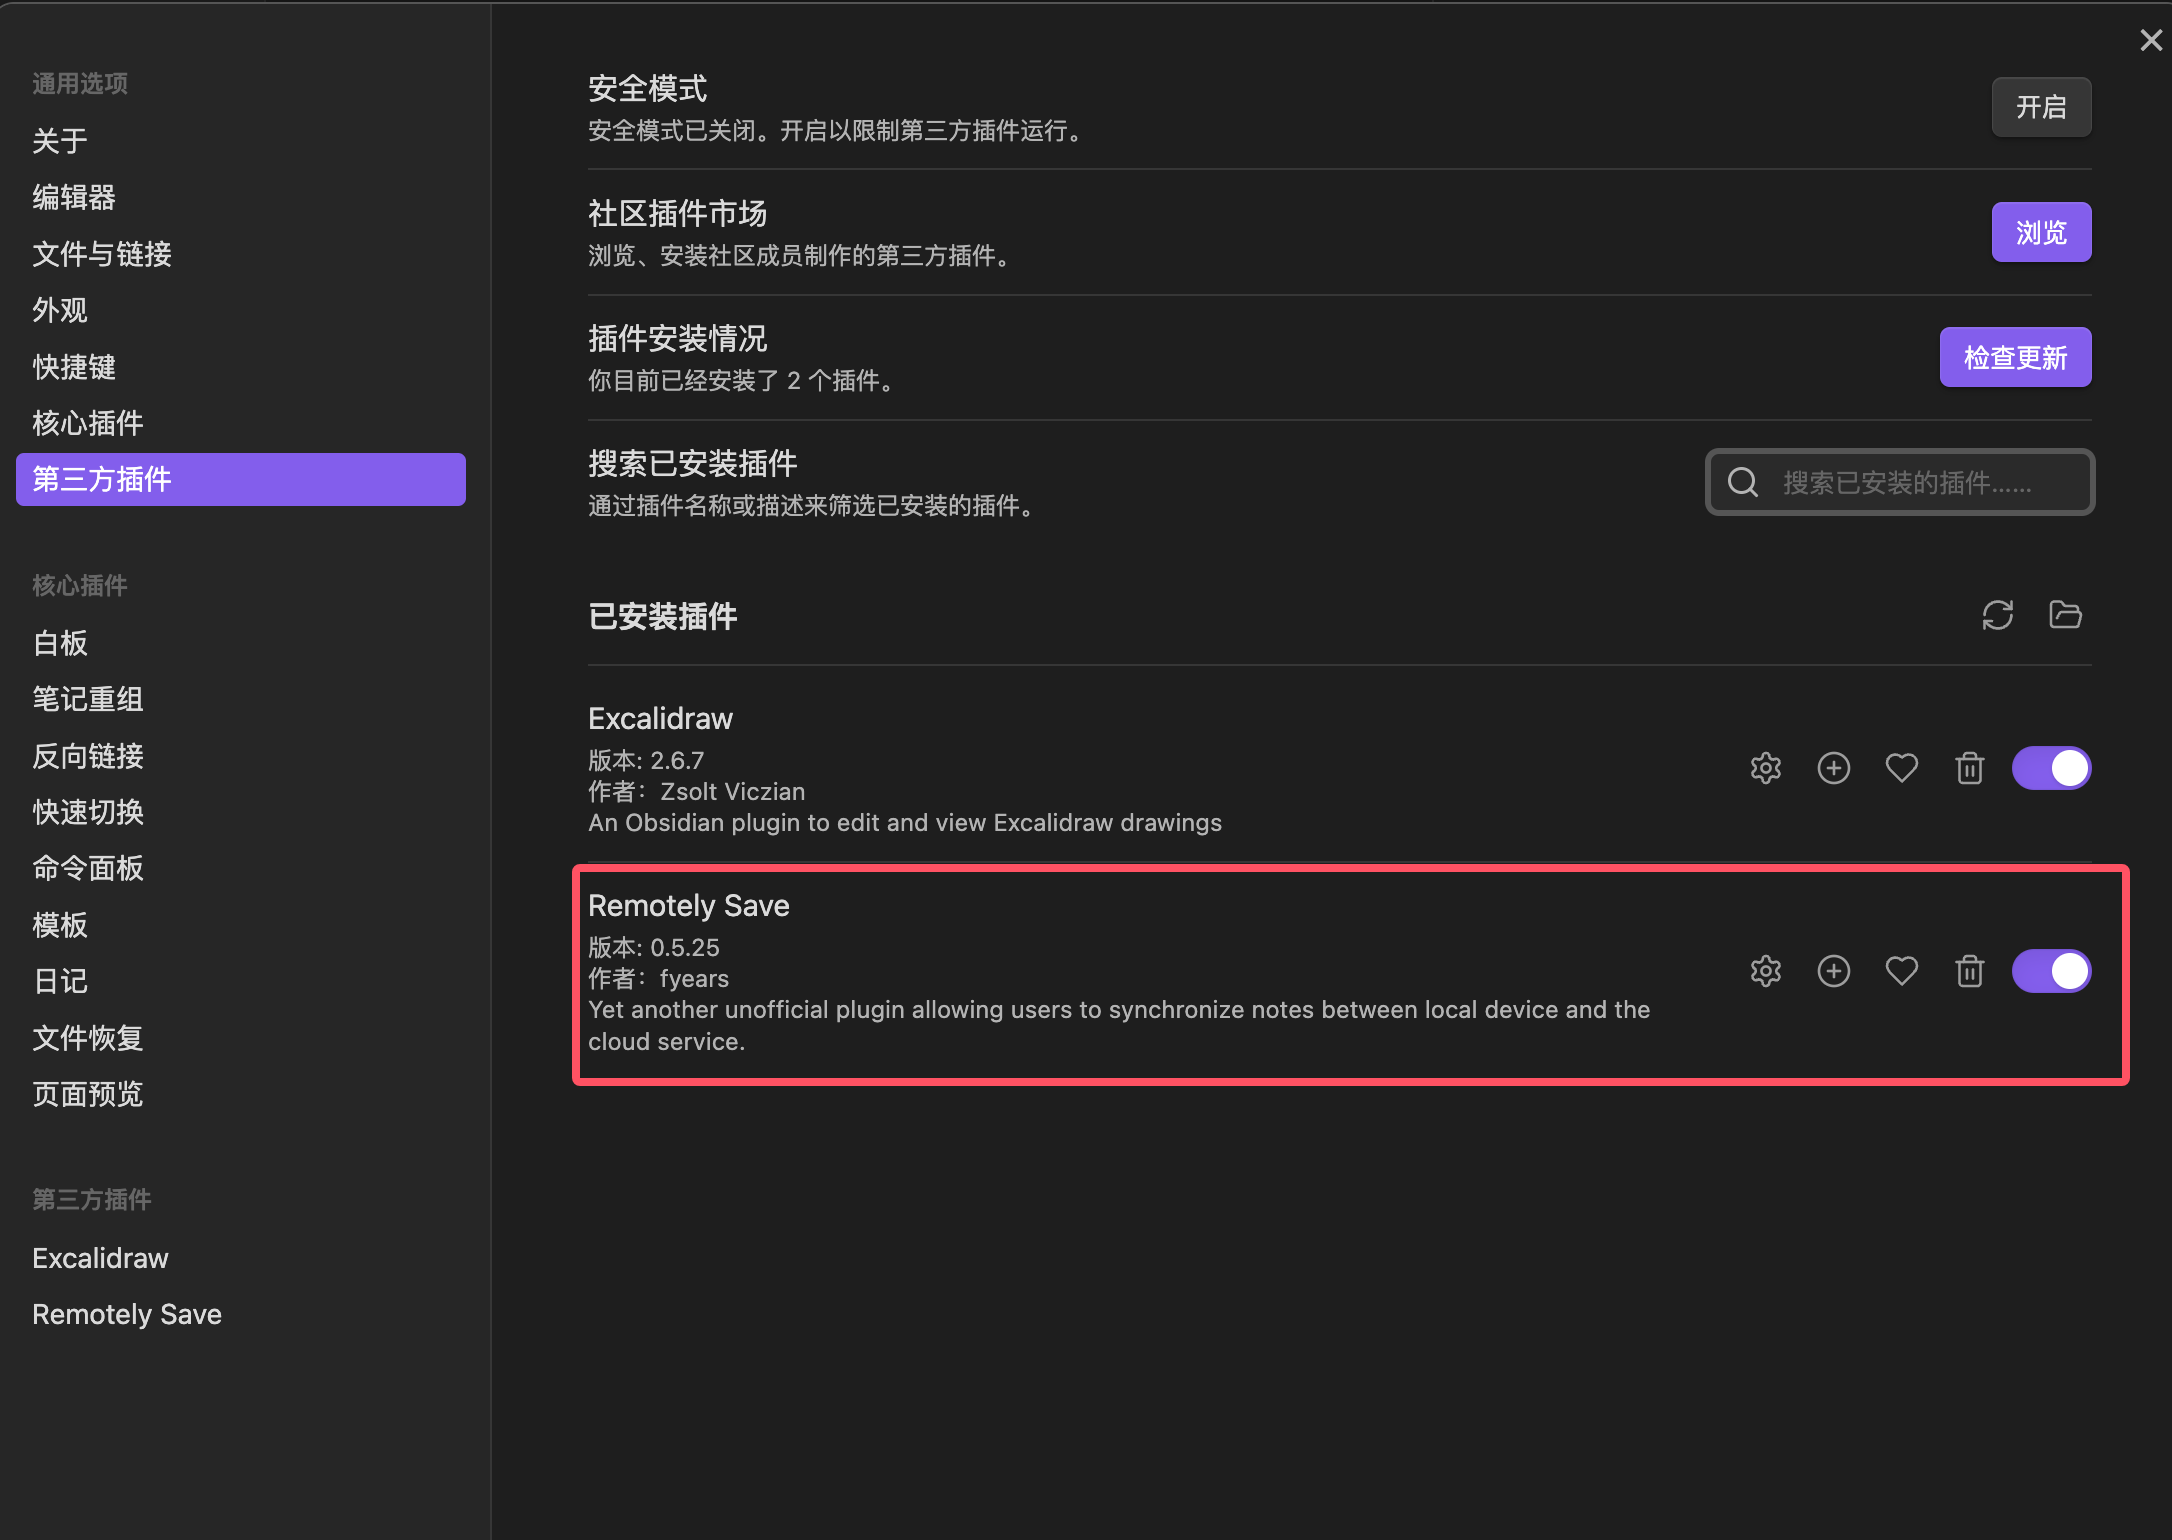Open Excalidraw hotkeys plus icon
The image size is (2172, 1540).
[1834, 768]
